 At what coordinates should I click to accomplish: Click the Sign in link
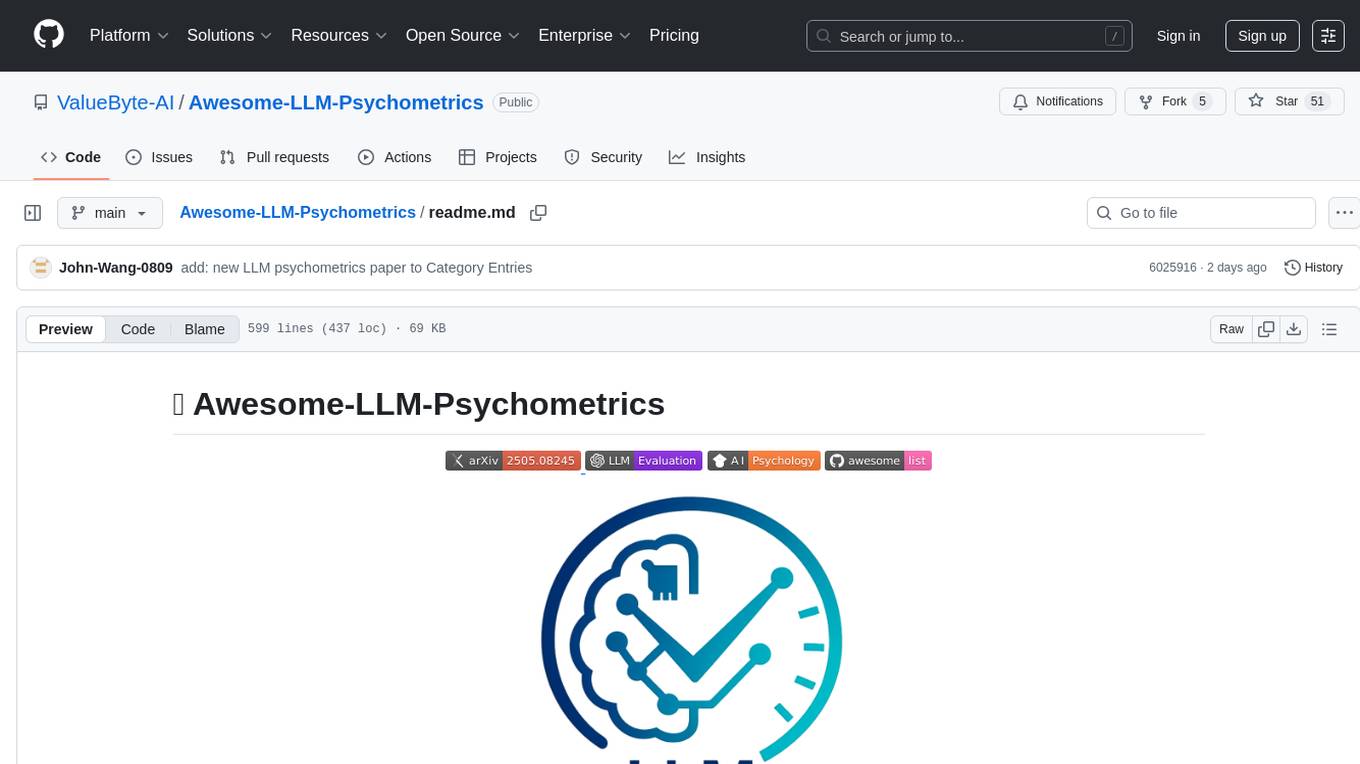[1178, 36]
